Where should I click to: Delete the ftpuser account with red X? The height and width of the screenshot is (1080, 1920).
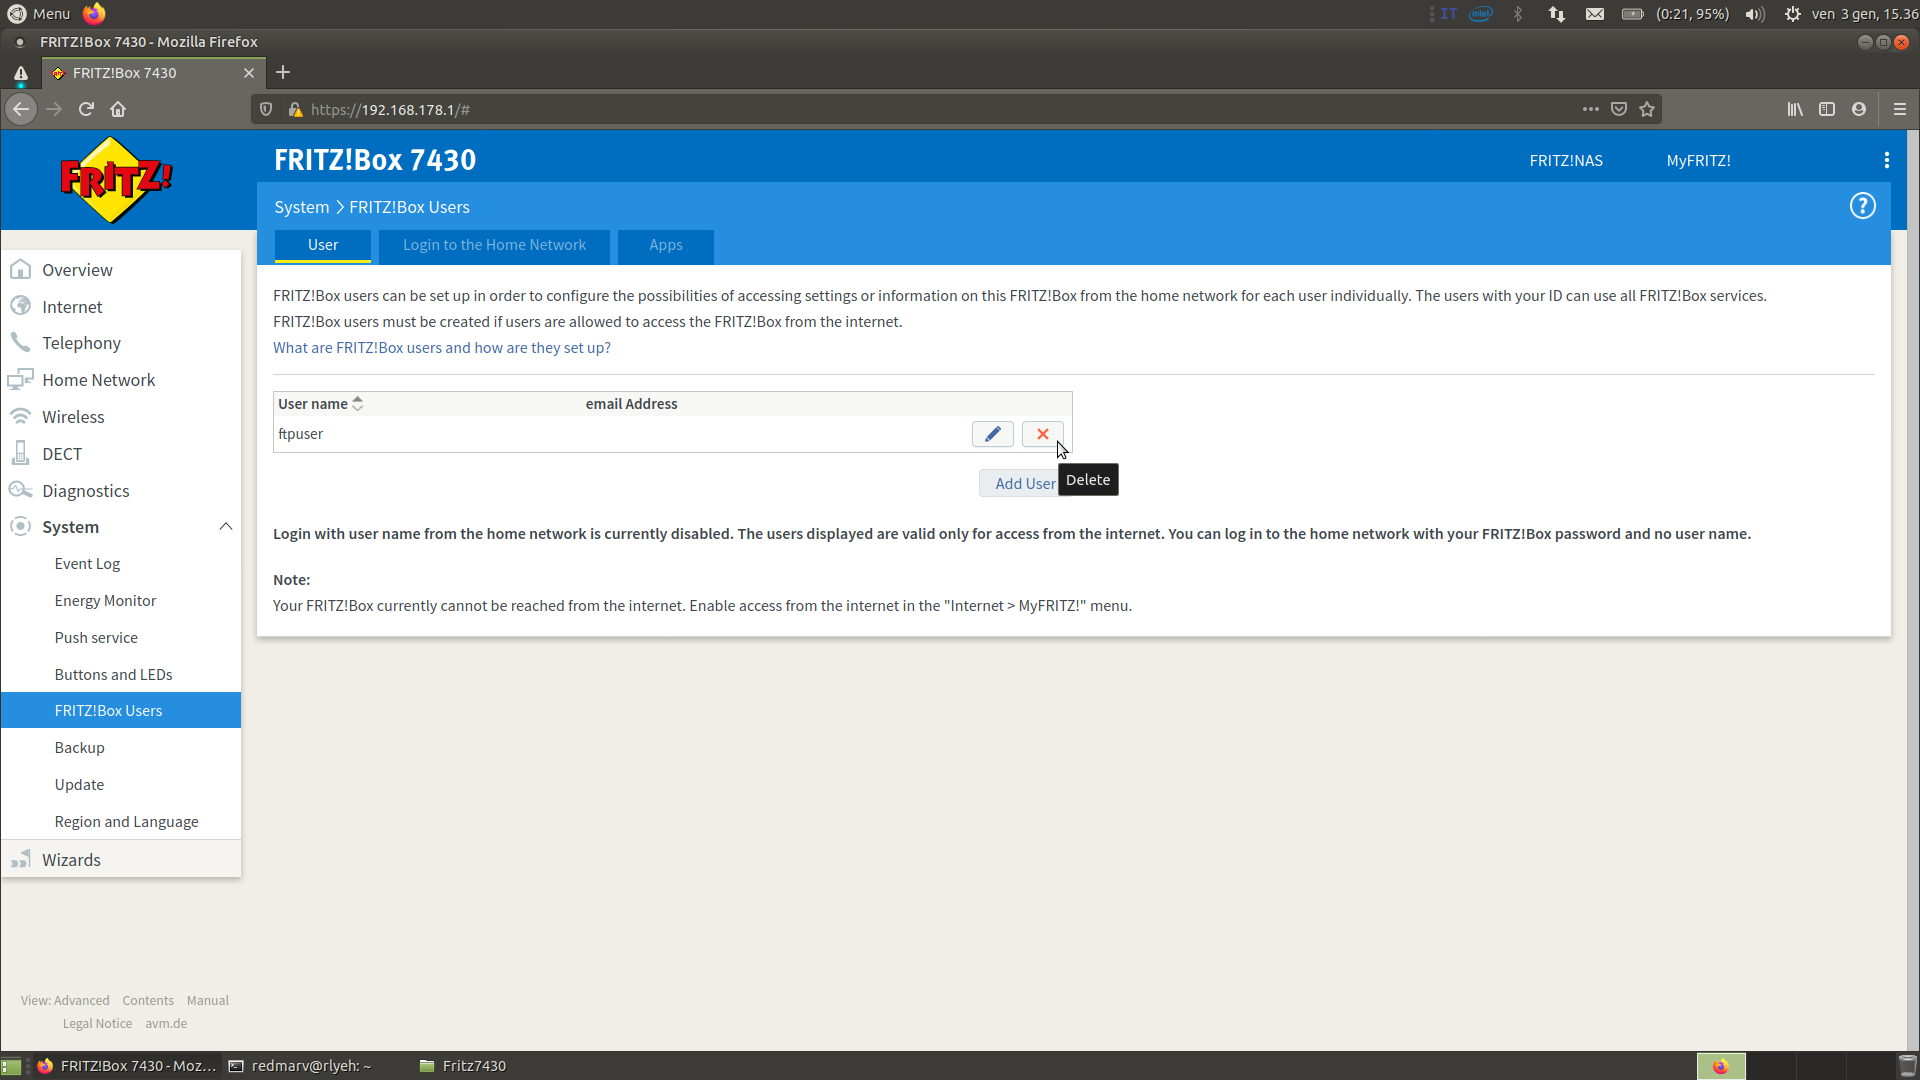pyautogui.click(x=1042, y=434)
